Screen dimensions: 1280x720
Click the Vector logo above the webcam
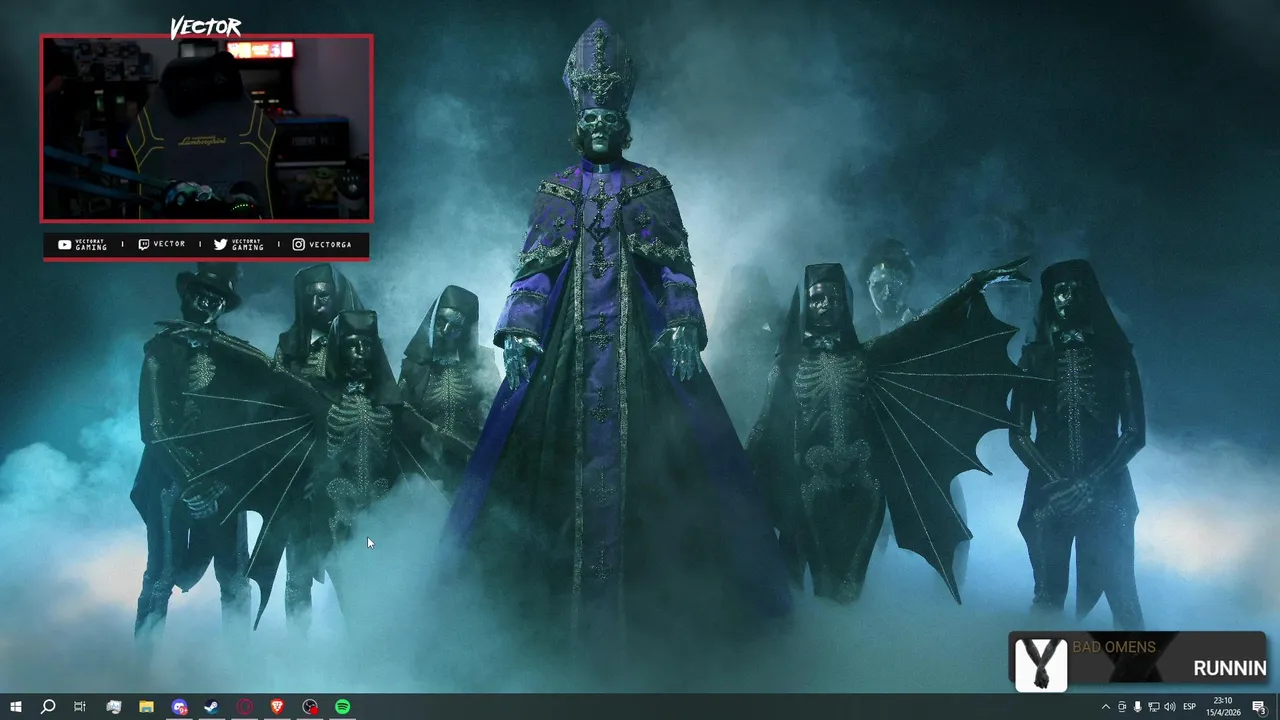click(206, 27)
